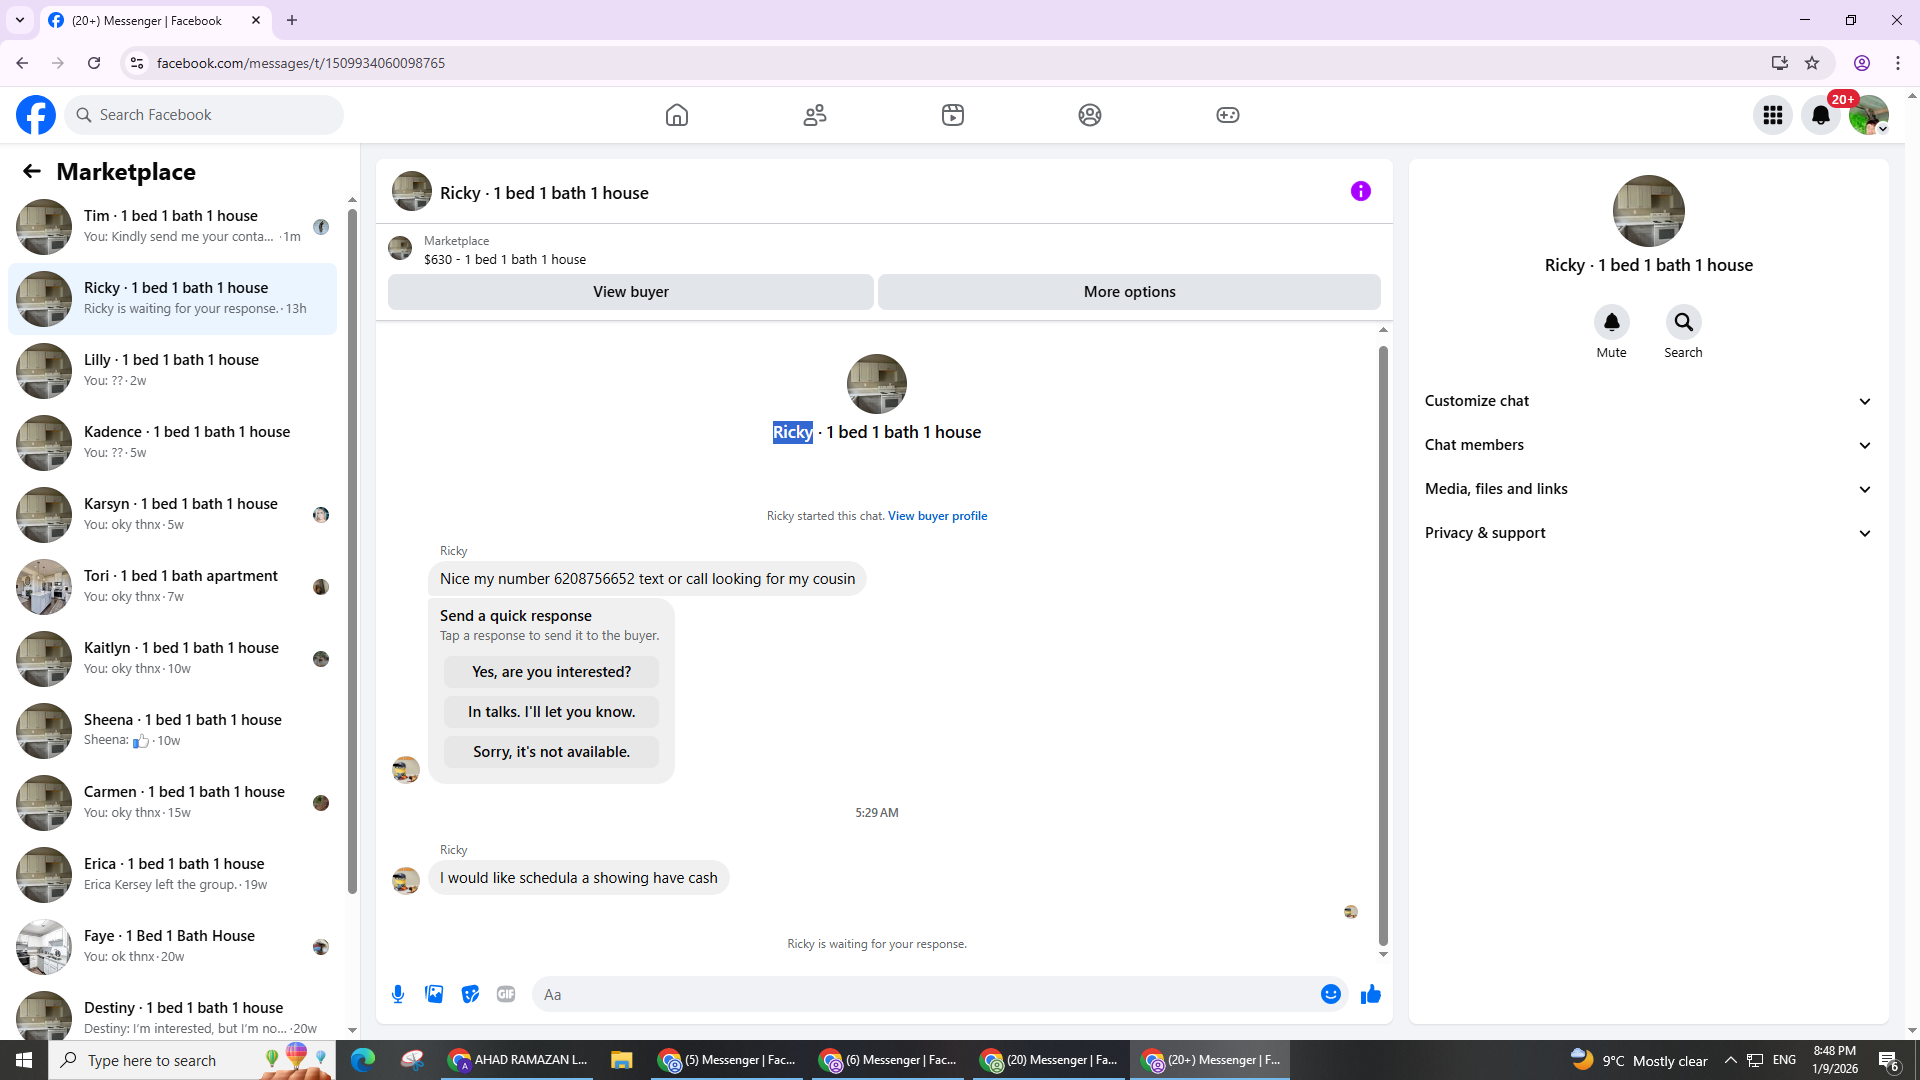Open the Video tab in top navigation

952,115
